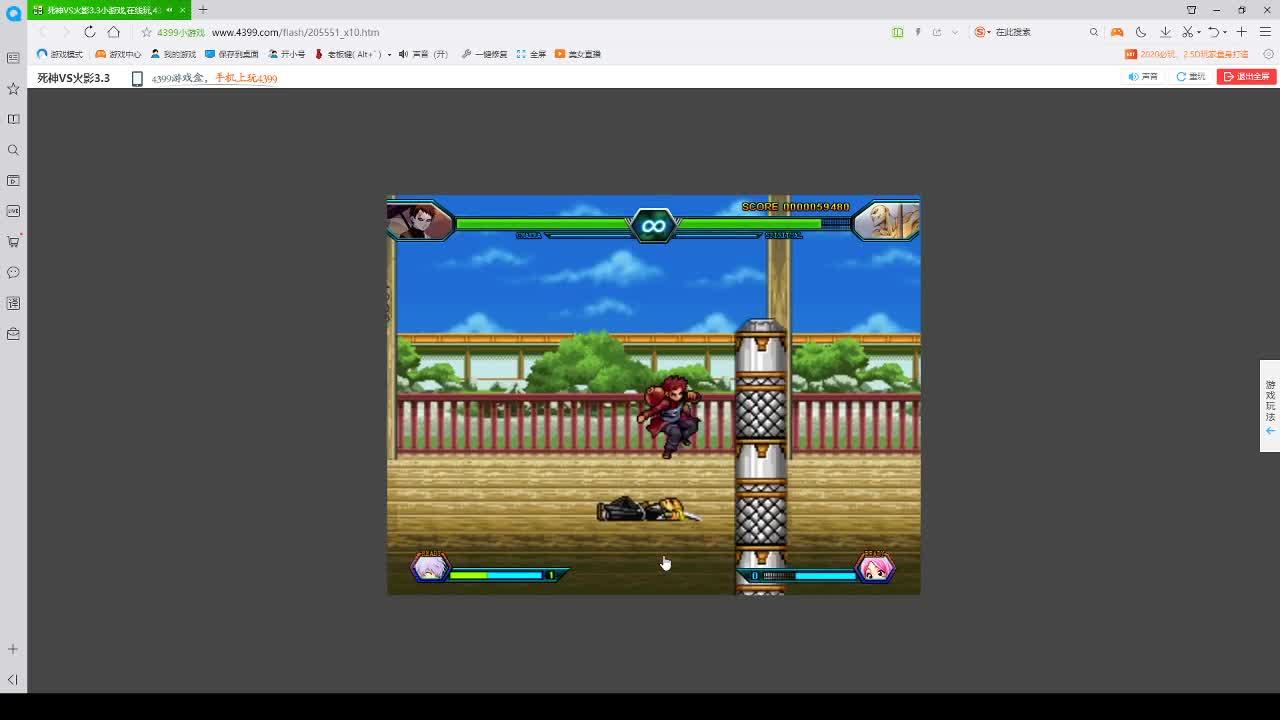Click the 在此搜索 search box
Viewport: 1280px width, 720px height.
coord(1038,32)
